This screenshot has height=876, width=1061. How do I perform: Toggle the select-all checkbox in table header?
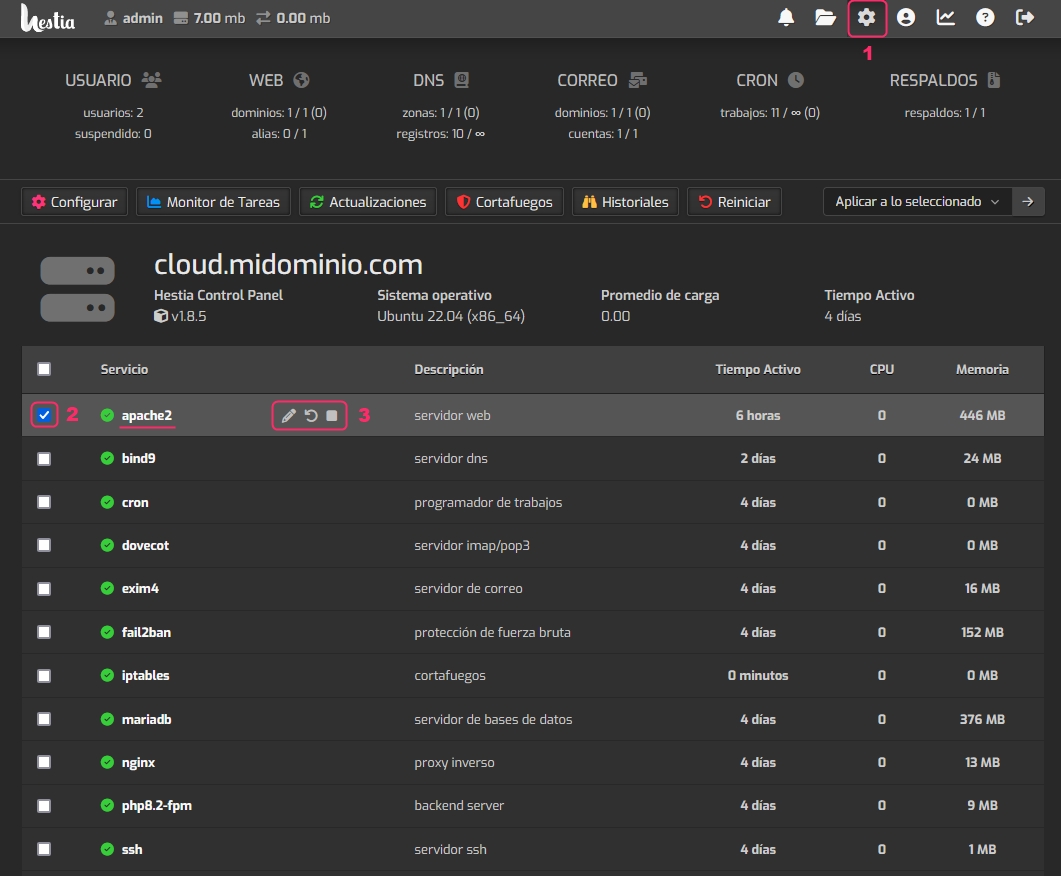tap(44, 369)
